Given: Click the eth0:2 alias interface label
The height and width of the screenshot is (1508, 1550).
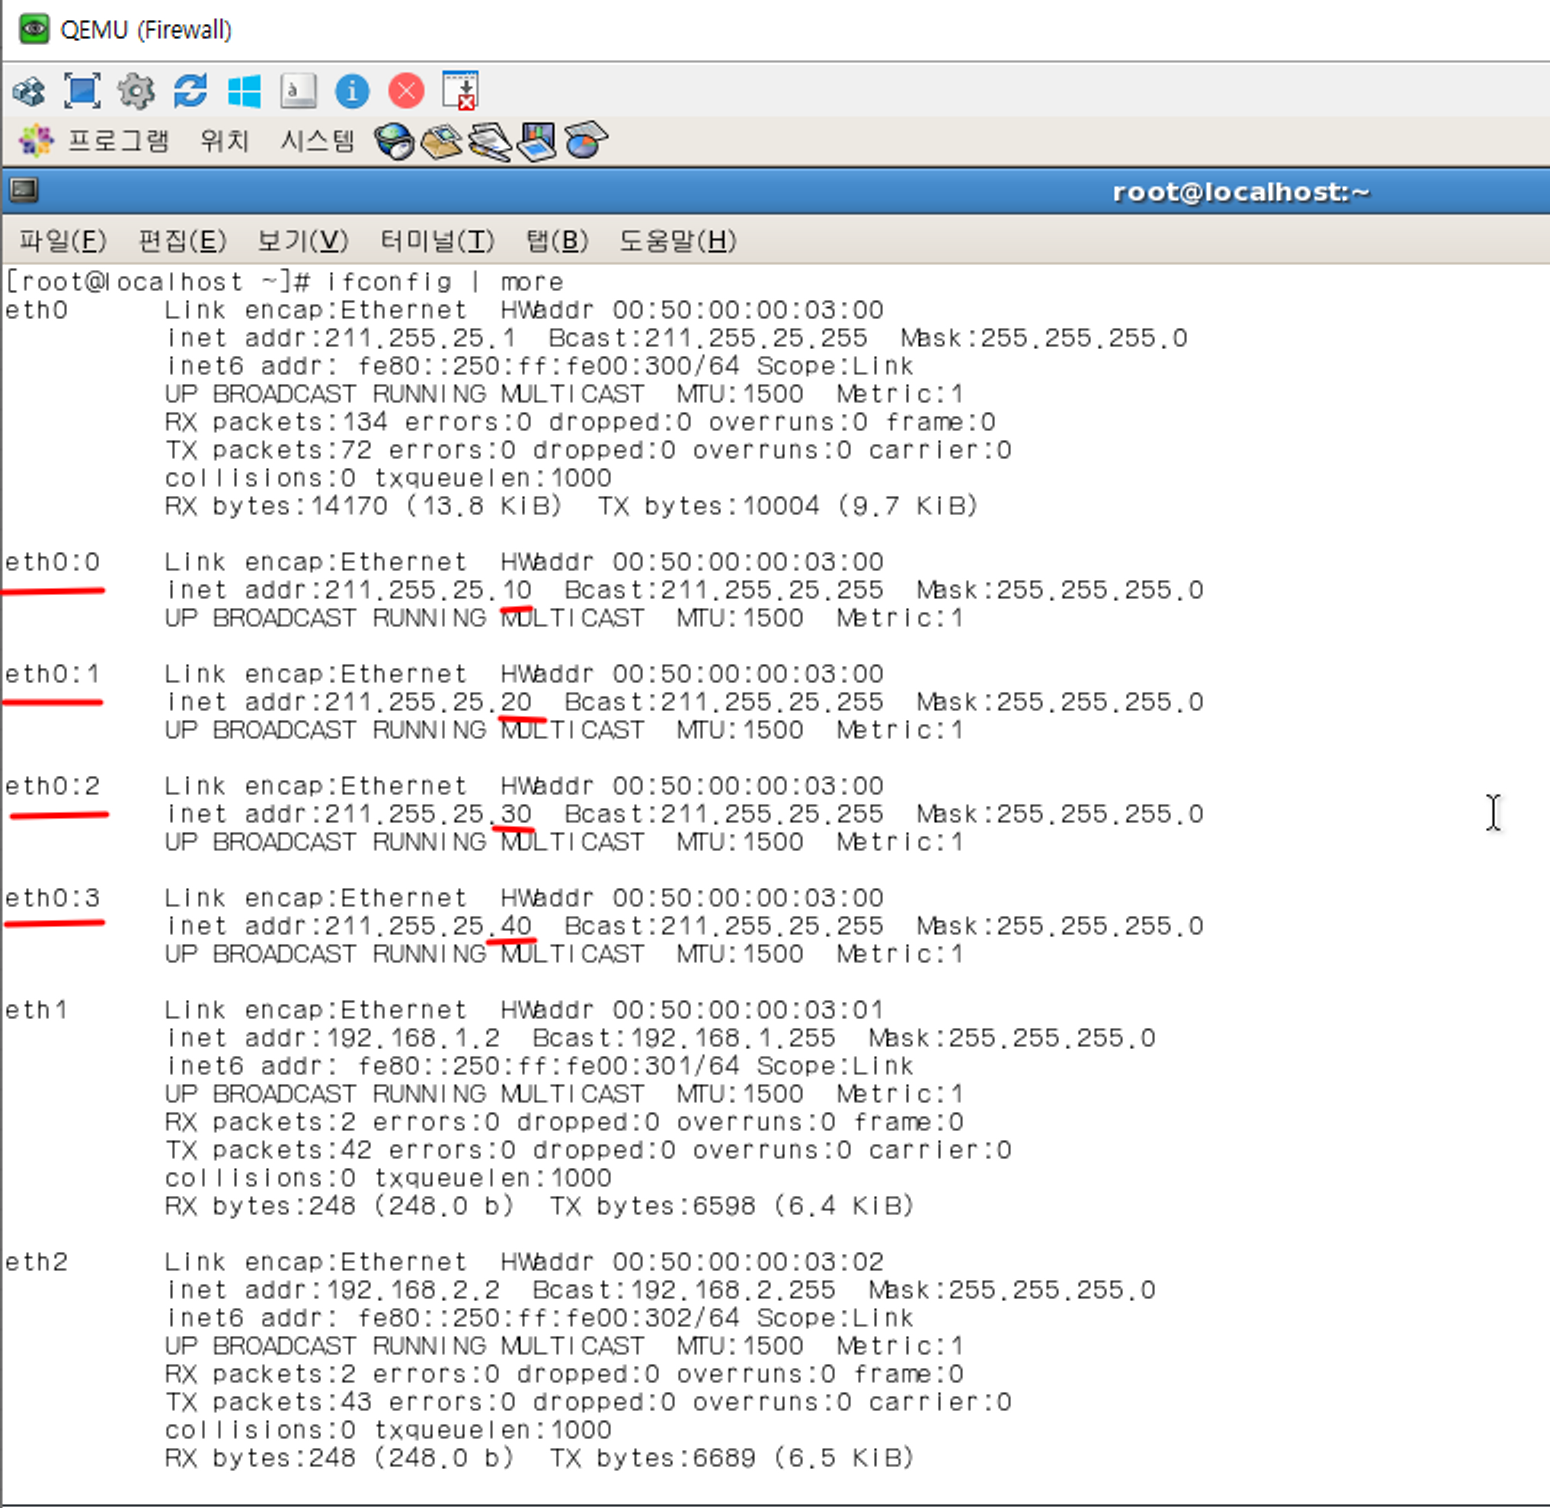Looking at the screenshot, I should tap(53, 786).
